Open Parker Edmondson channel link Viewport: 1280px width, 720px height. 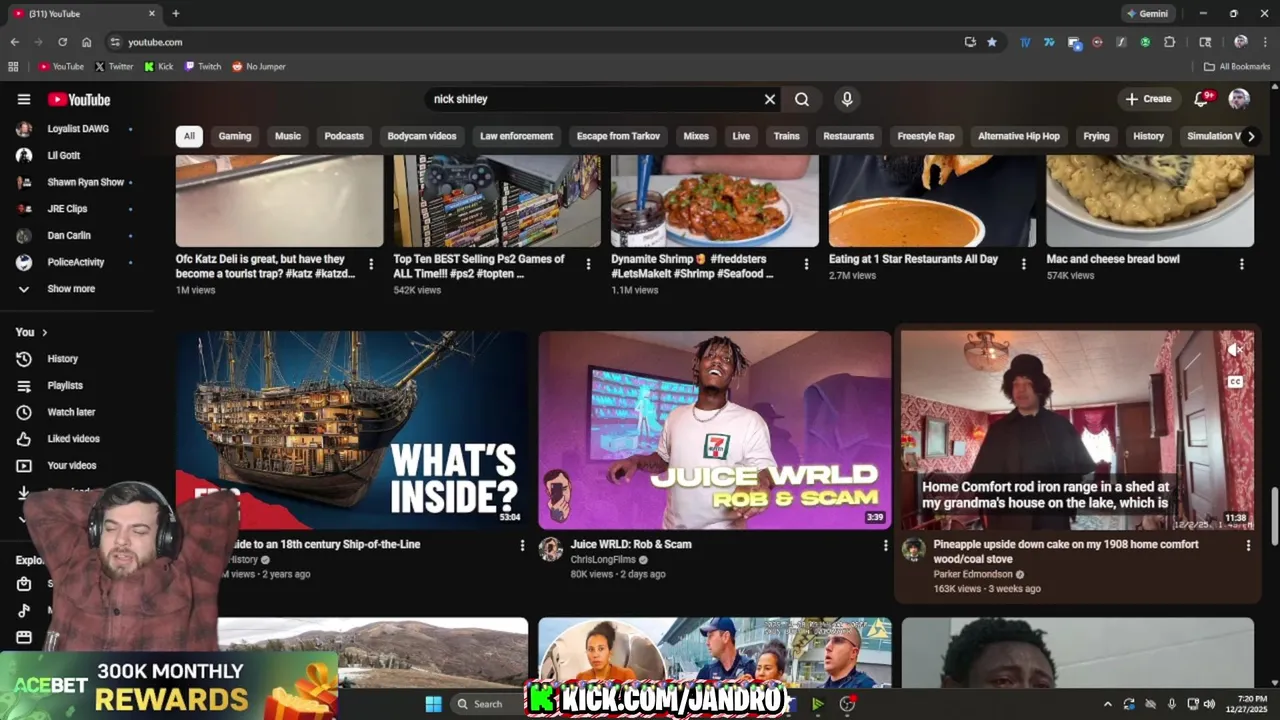(x=974, y=575)
